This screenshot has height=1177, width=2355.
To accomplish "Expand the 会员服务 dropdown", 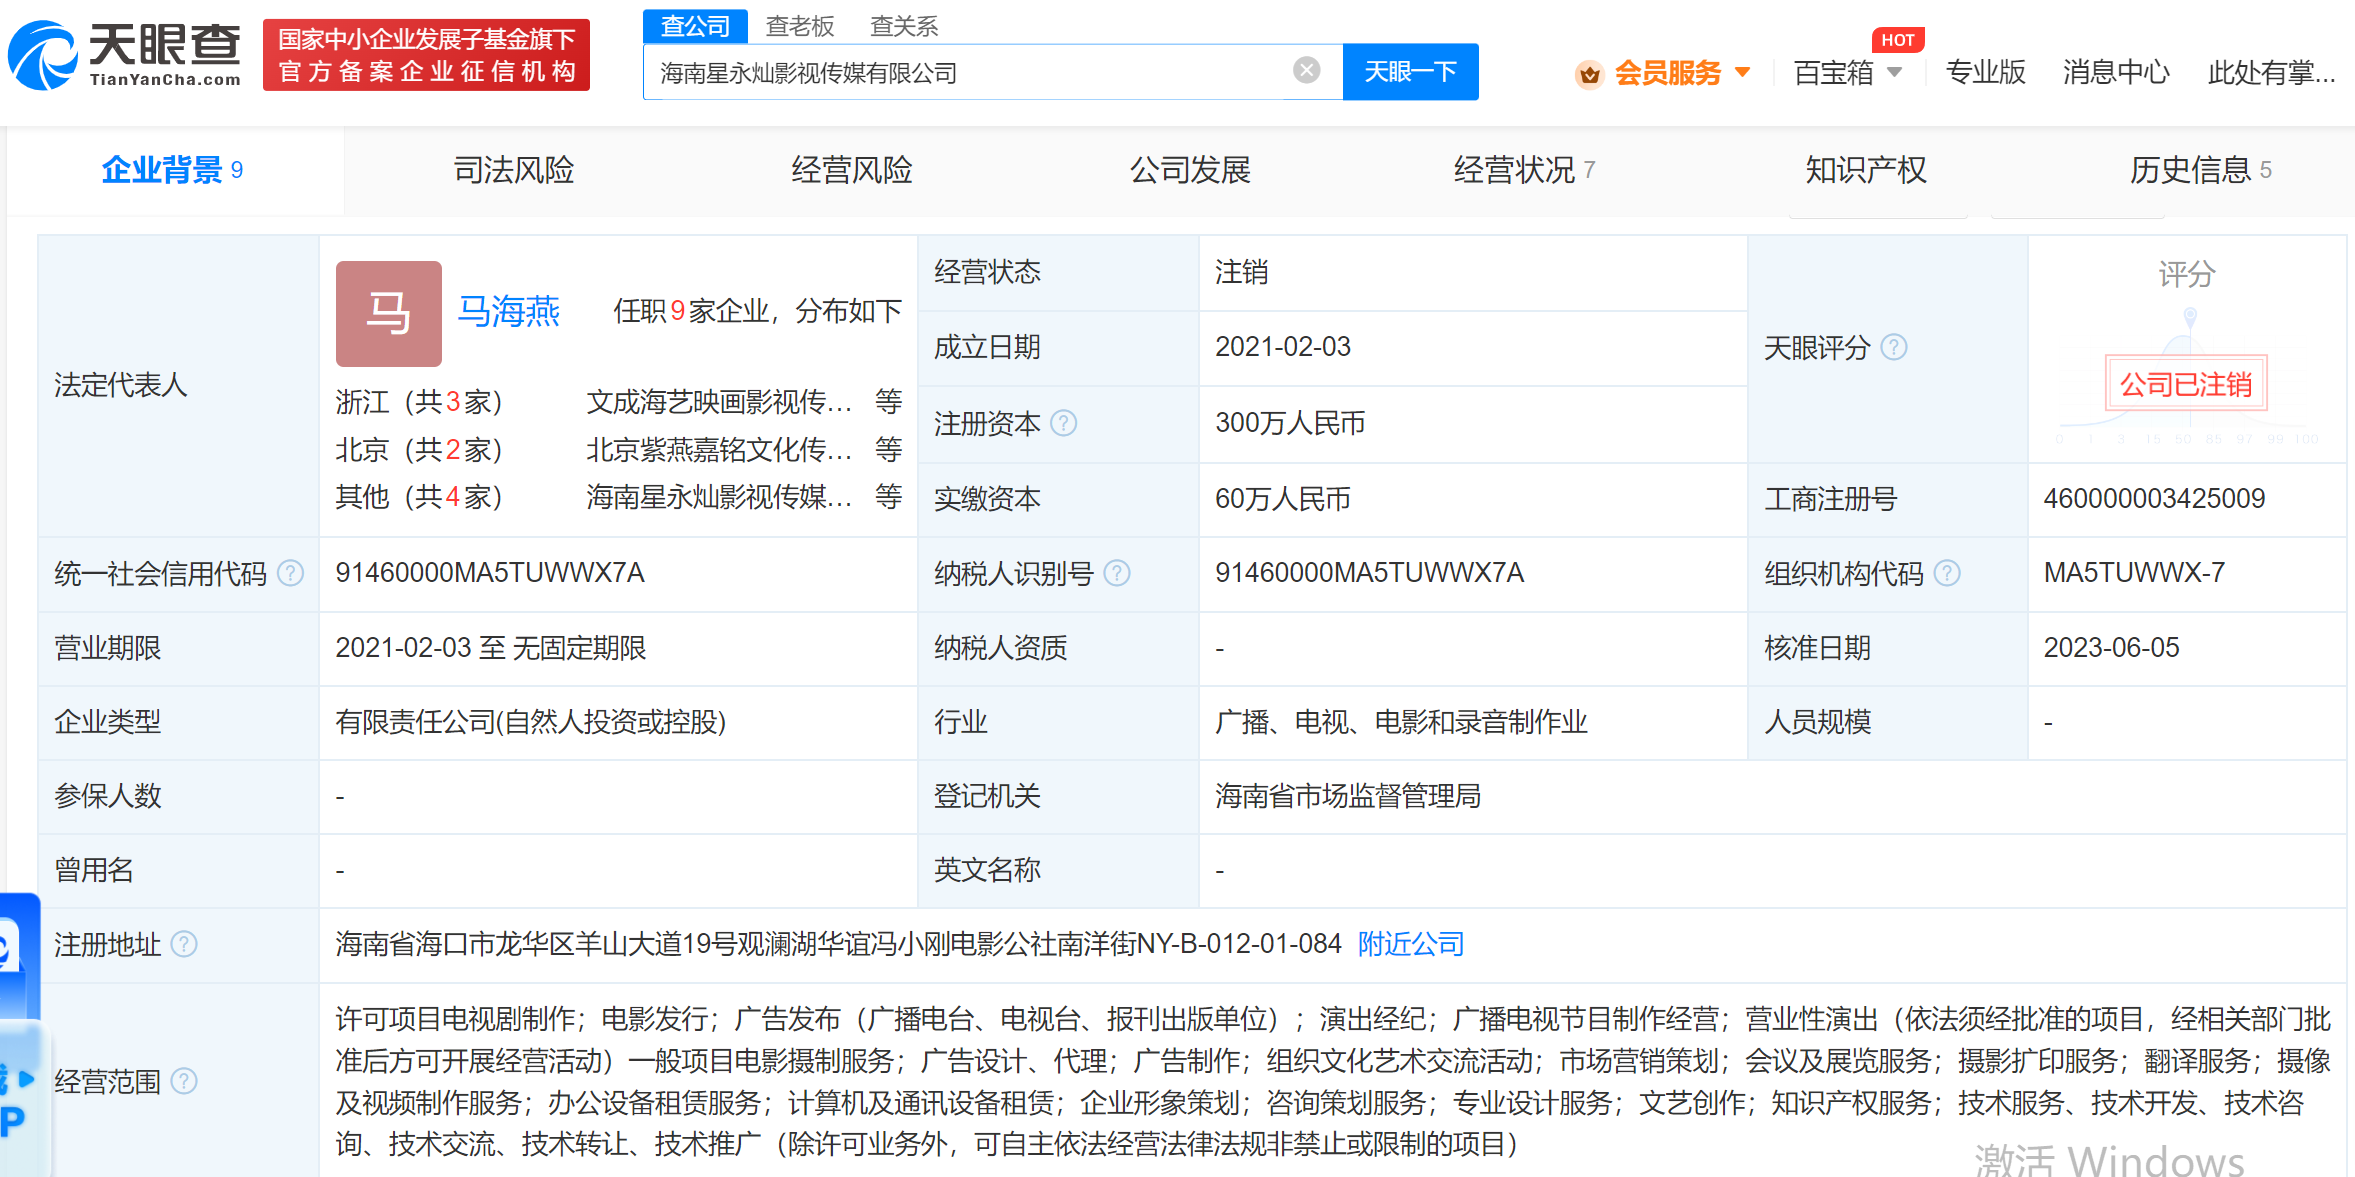I will (1743, 72).
